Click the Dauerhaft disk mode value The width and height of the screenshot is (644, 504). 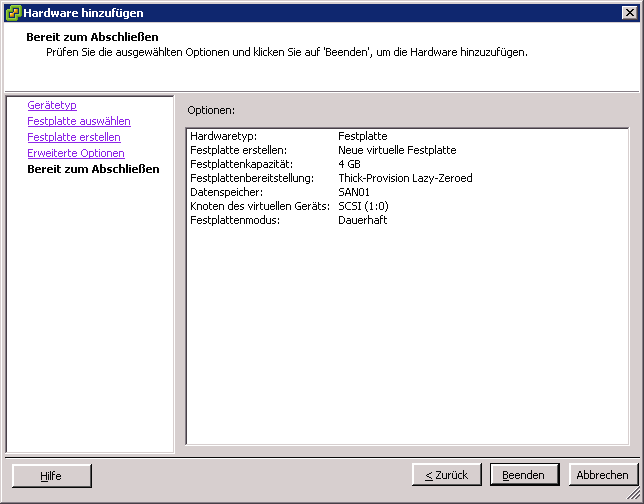pos(362,220)
